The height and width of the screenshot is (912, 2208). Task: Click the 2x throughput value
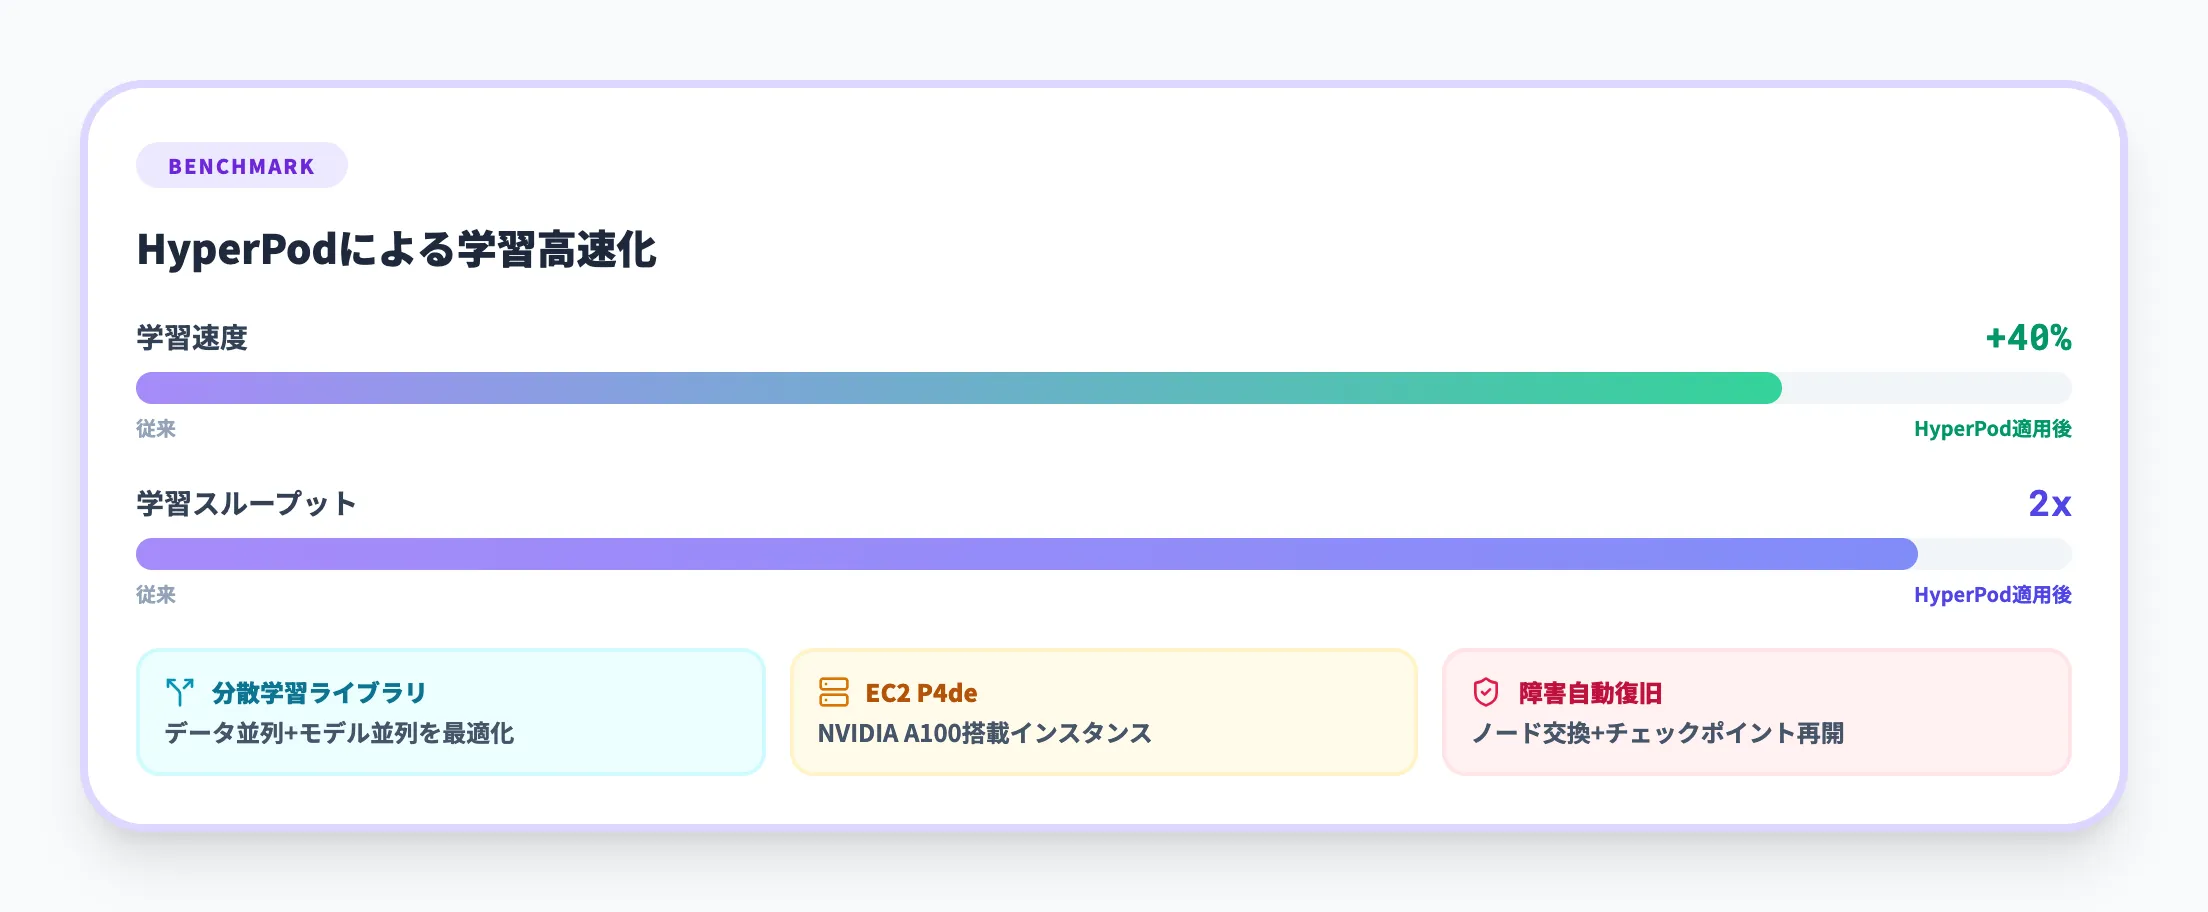click(2049, 503)
